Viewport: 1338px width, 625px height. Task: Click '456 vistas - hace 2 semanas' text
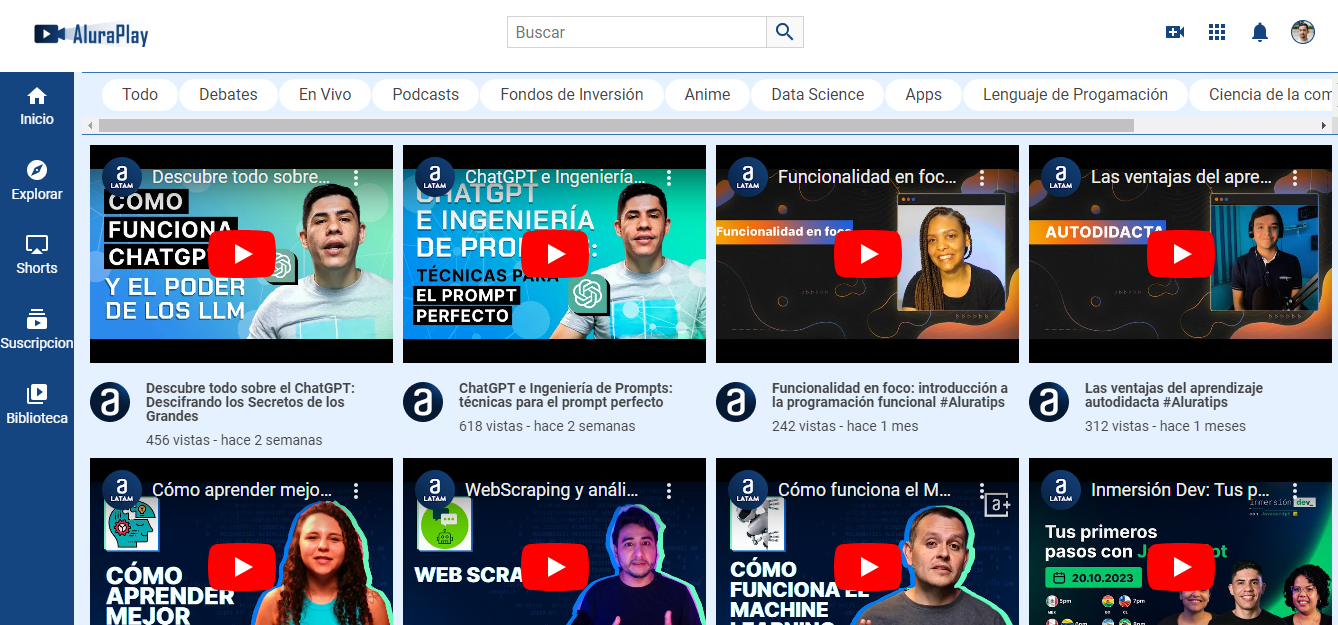[234, 440]
